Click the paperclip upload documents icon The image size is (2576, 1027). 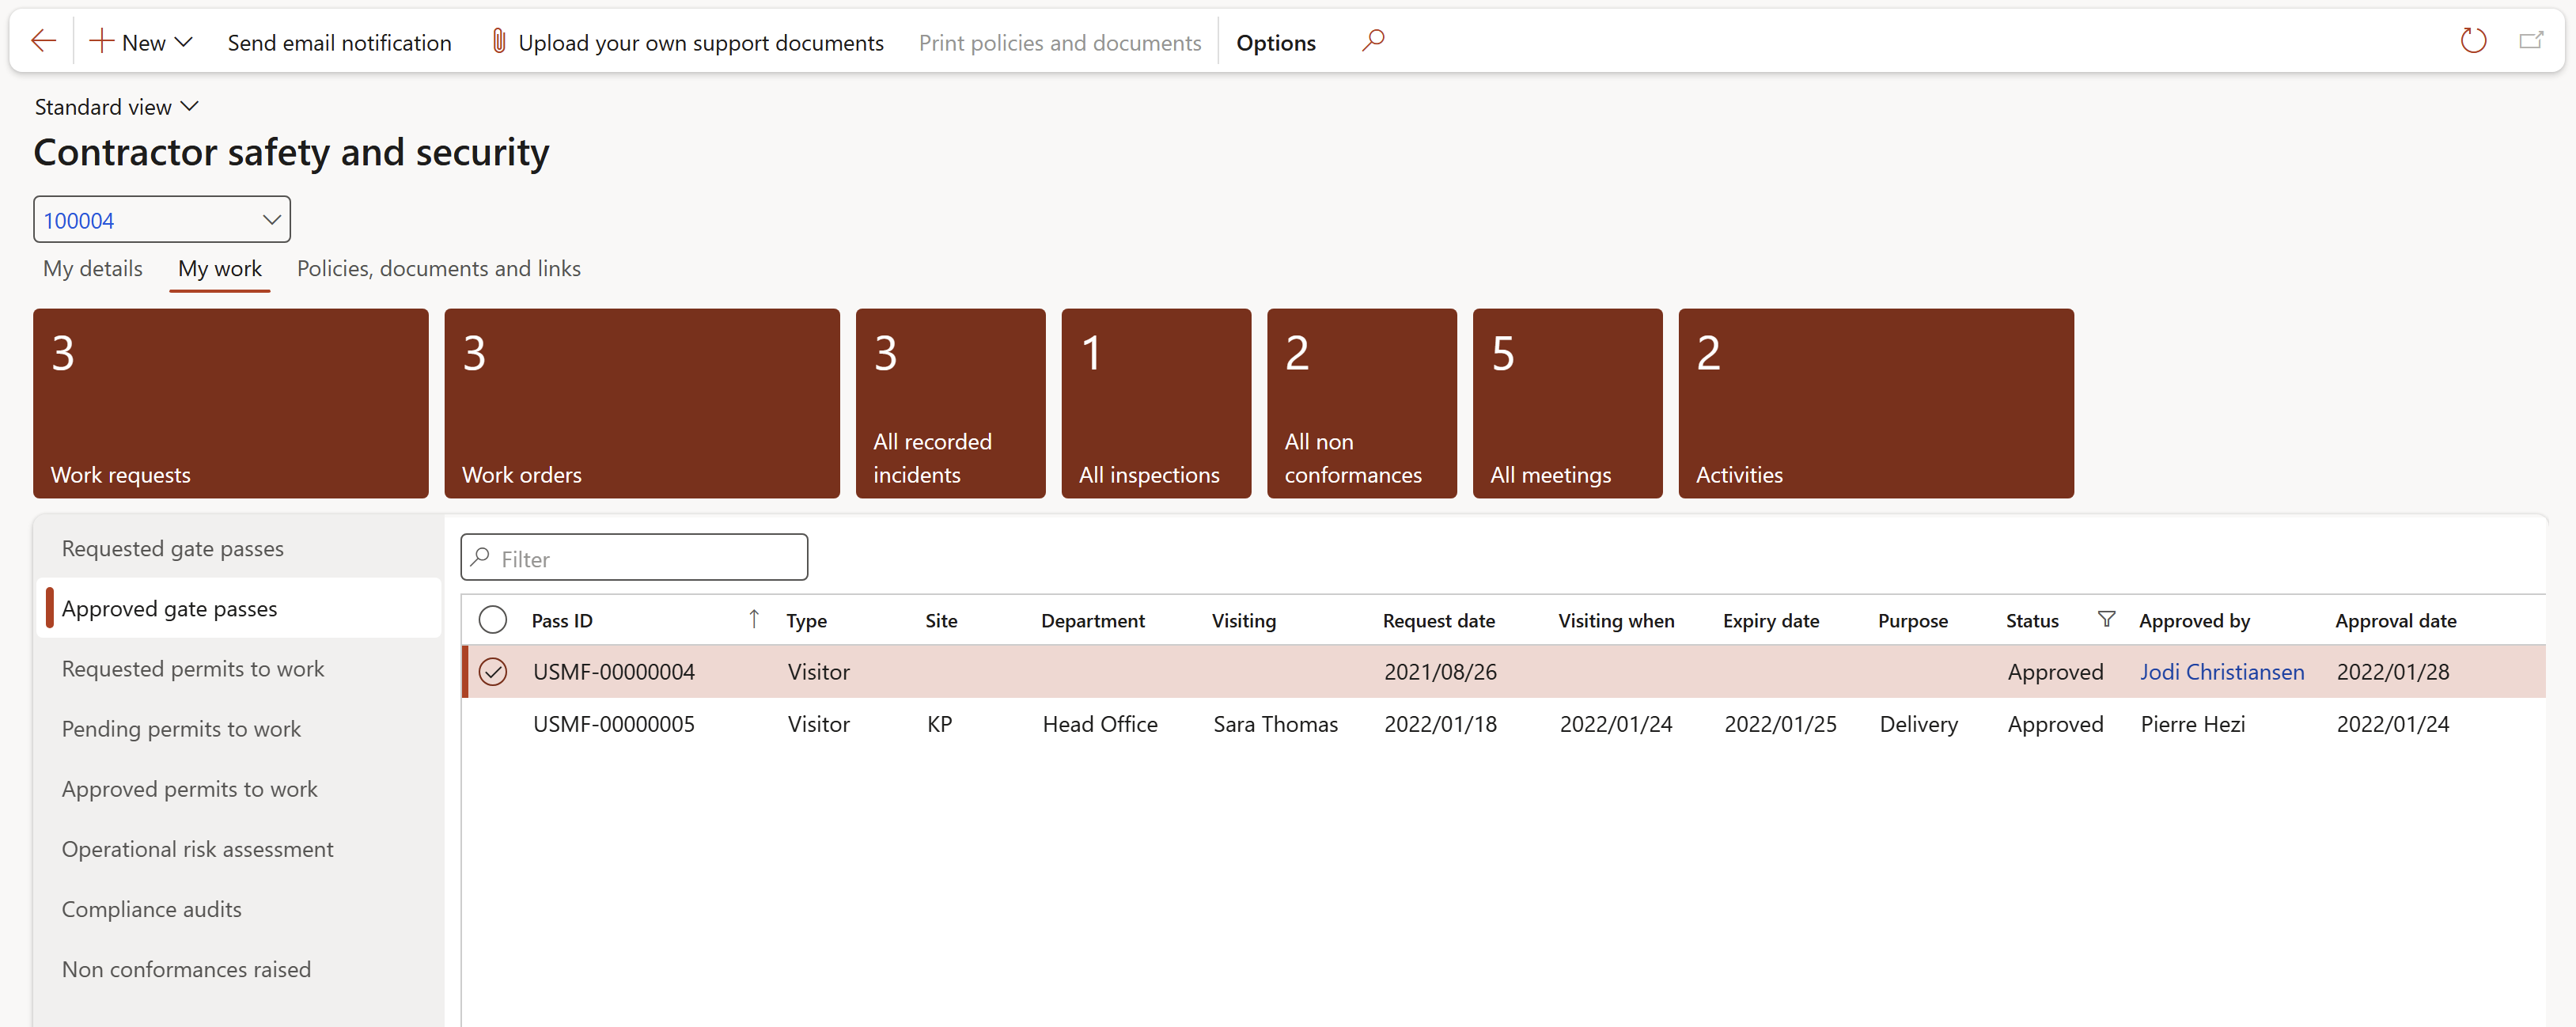pyautogui.click(x=498, y=41)
